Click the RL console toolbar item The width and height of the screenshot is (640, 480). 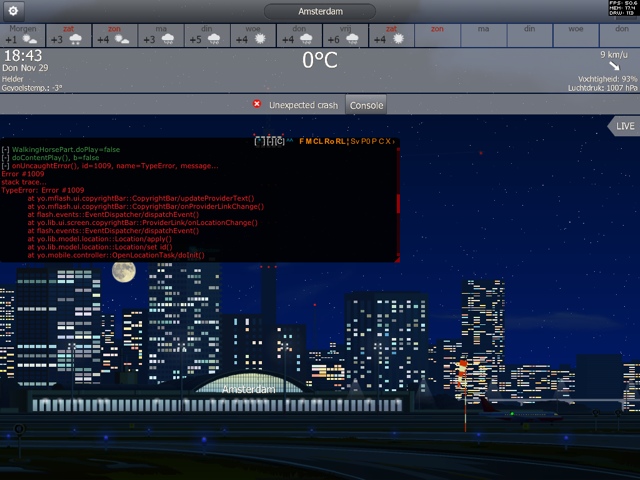pos(340,141)
